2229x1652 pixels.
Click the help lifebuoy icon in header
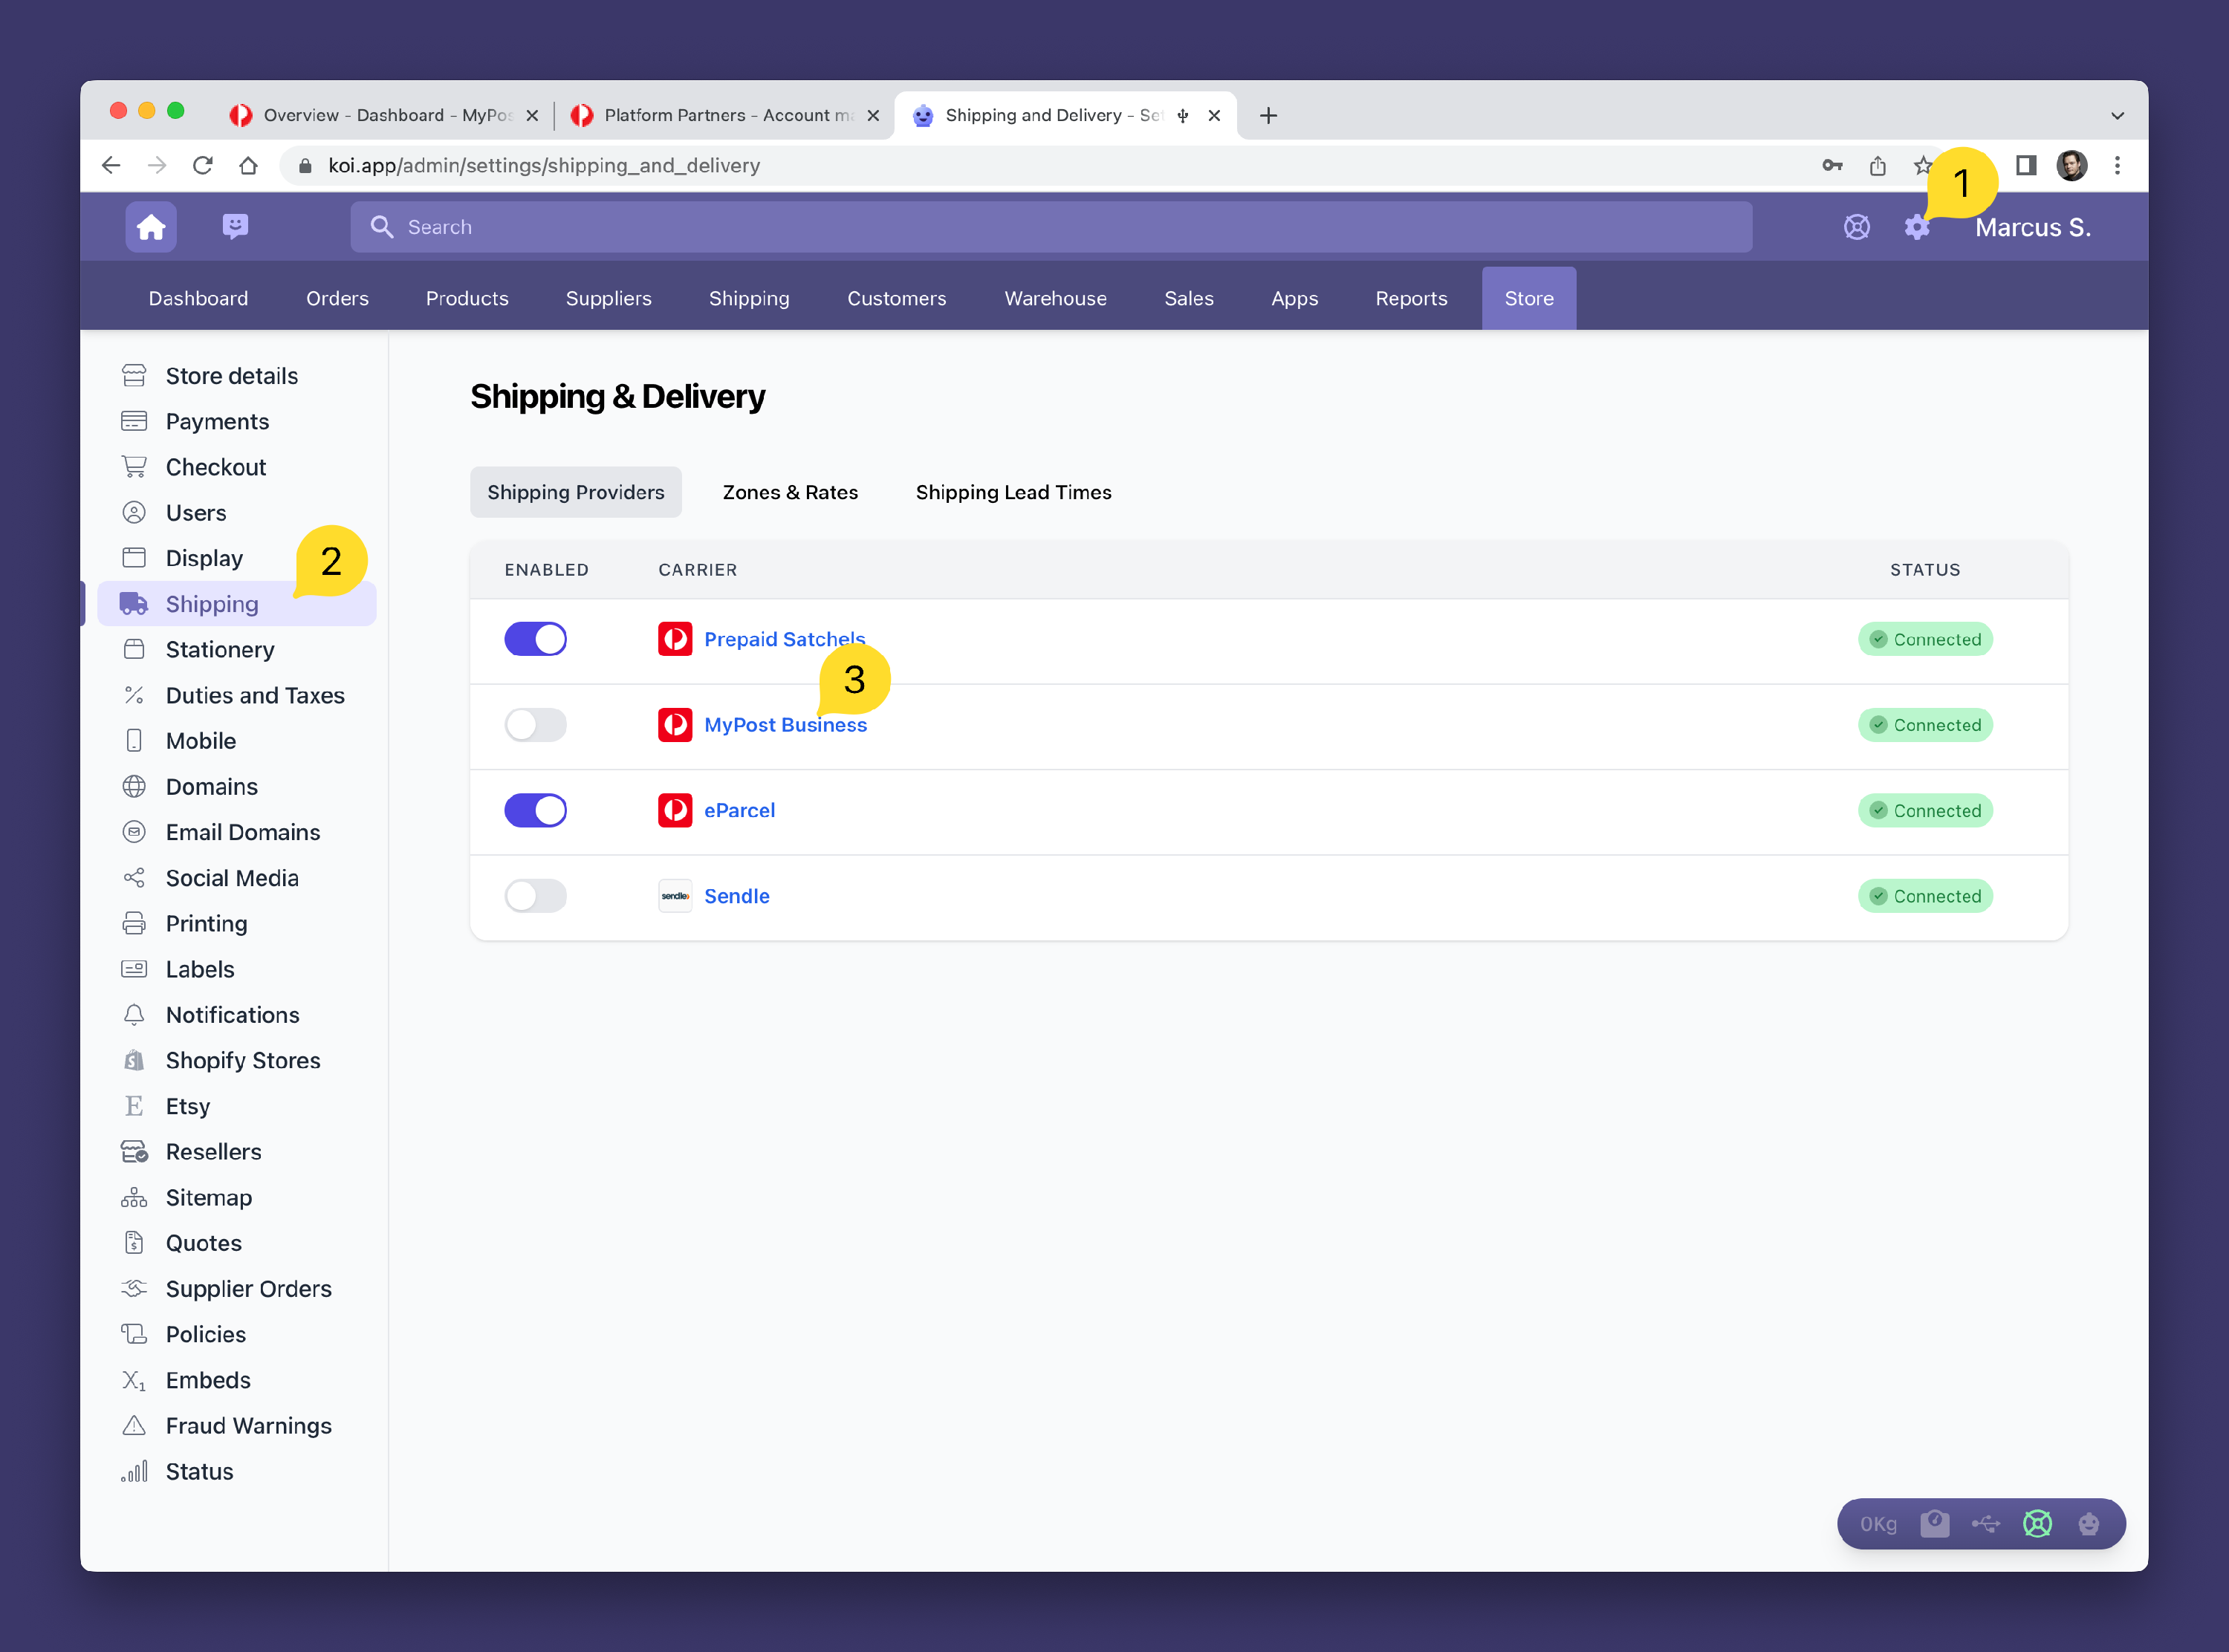1856,227
